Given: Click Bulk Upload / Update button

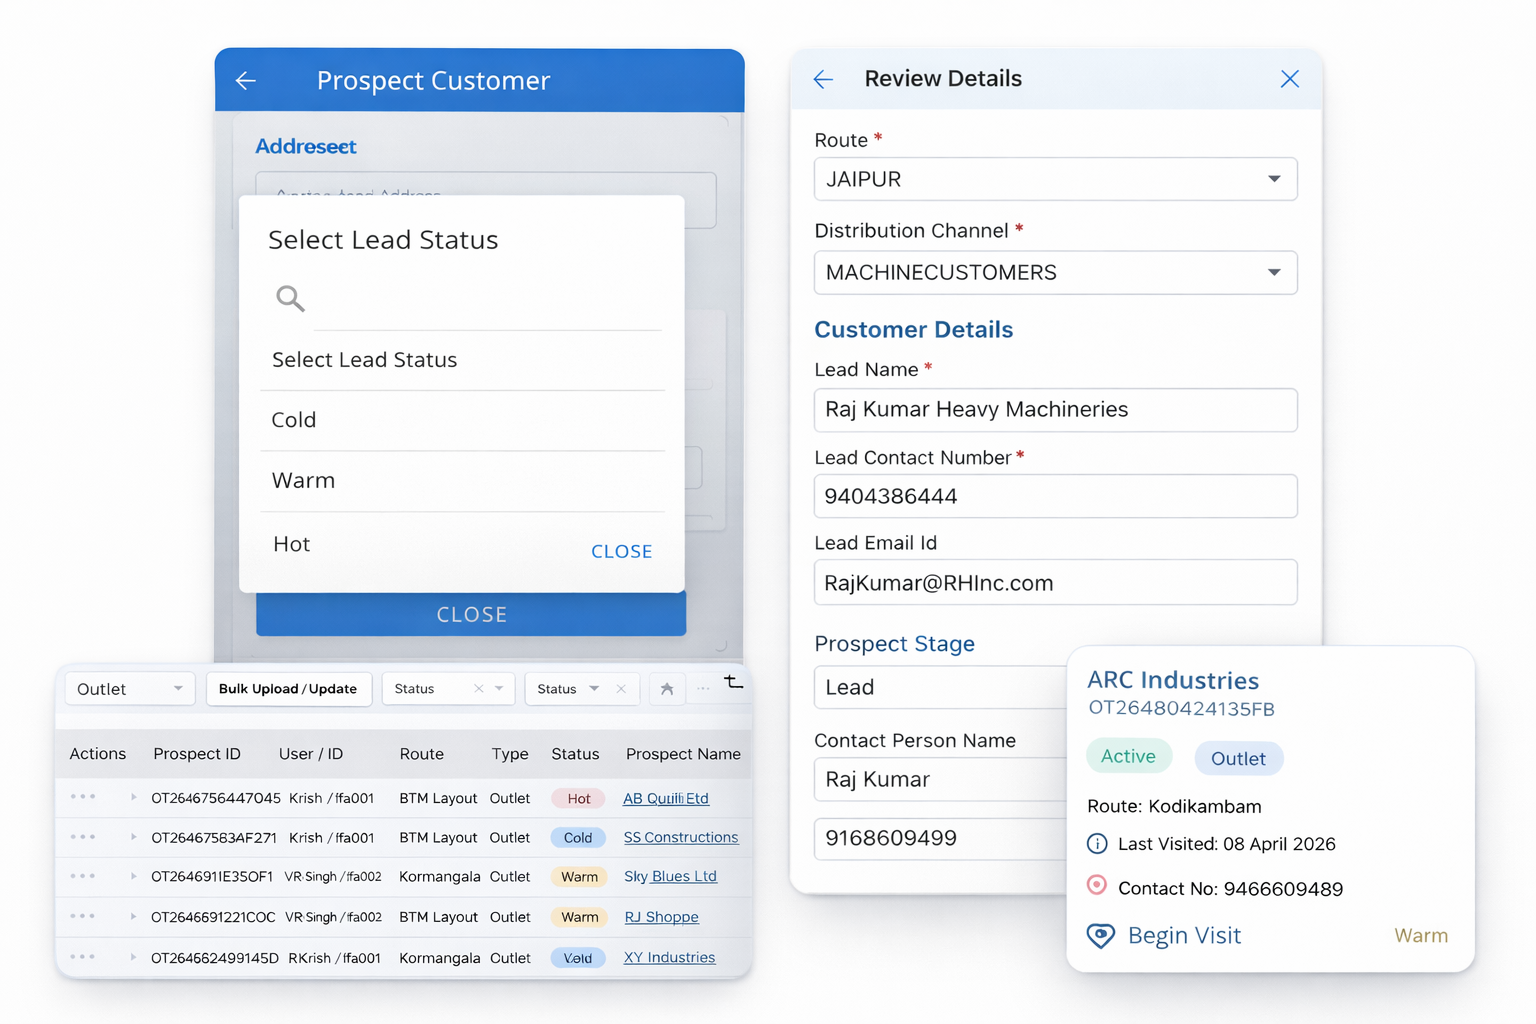Looking at the screenshot, I should tap(288, 689).
